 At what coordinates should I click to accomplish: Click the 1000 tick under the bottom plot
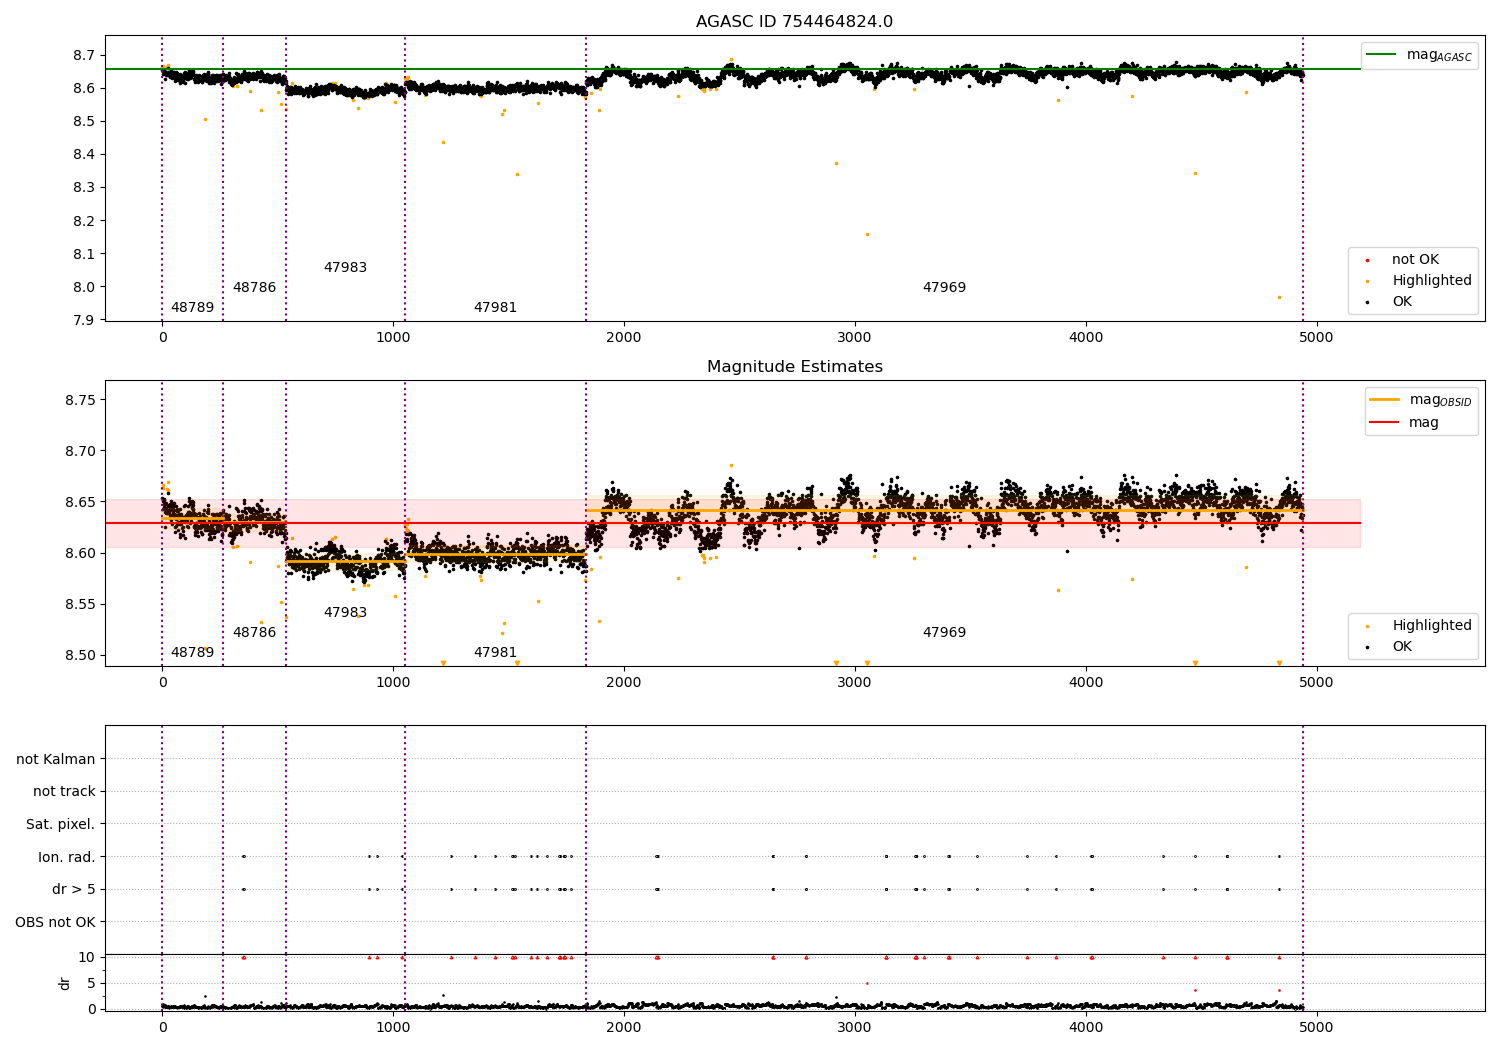tap(393, 1028)
